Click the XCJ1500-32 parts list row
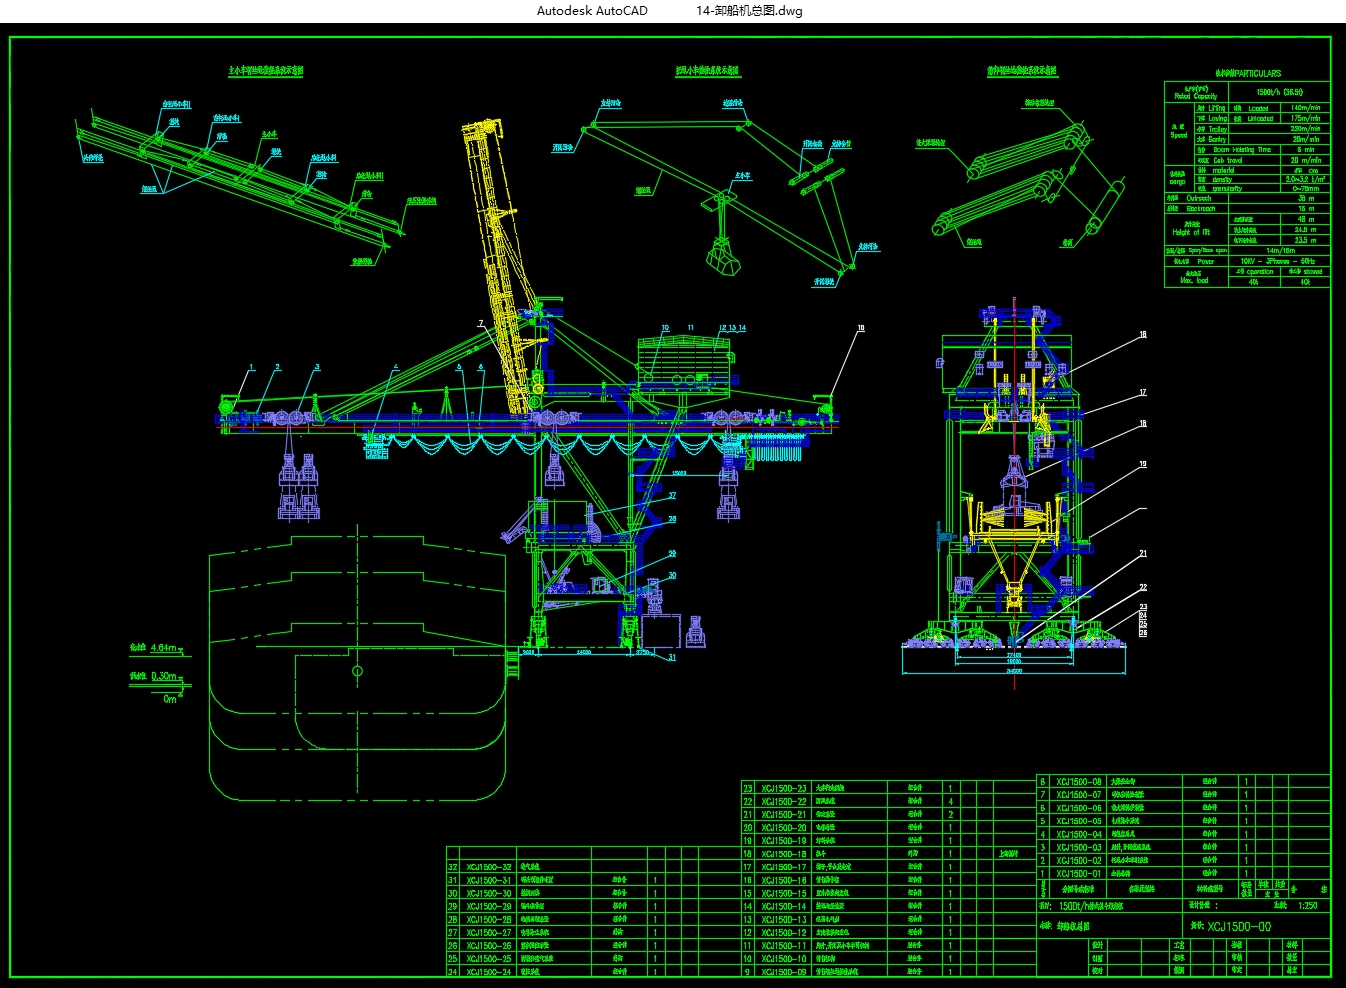1346x988 pixels. (x=593, y=867)
